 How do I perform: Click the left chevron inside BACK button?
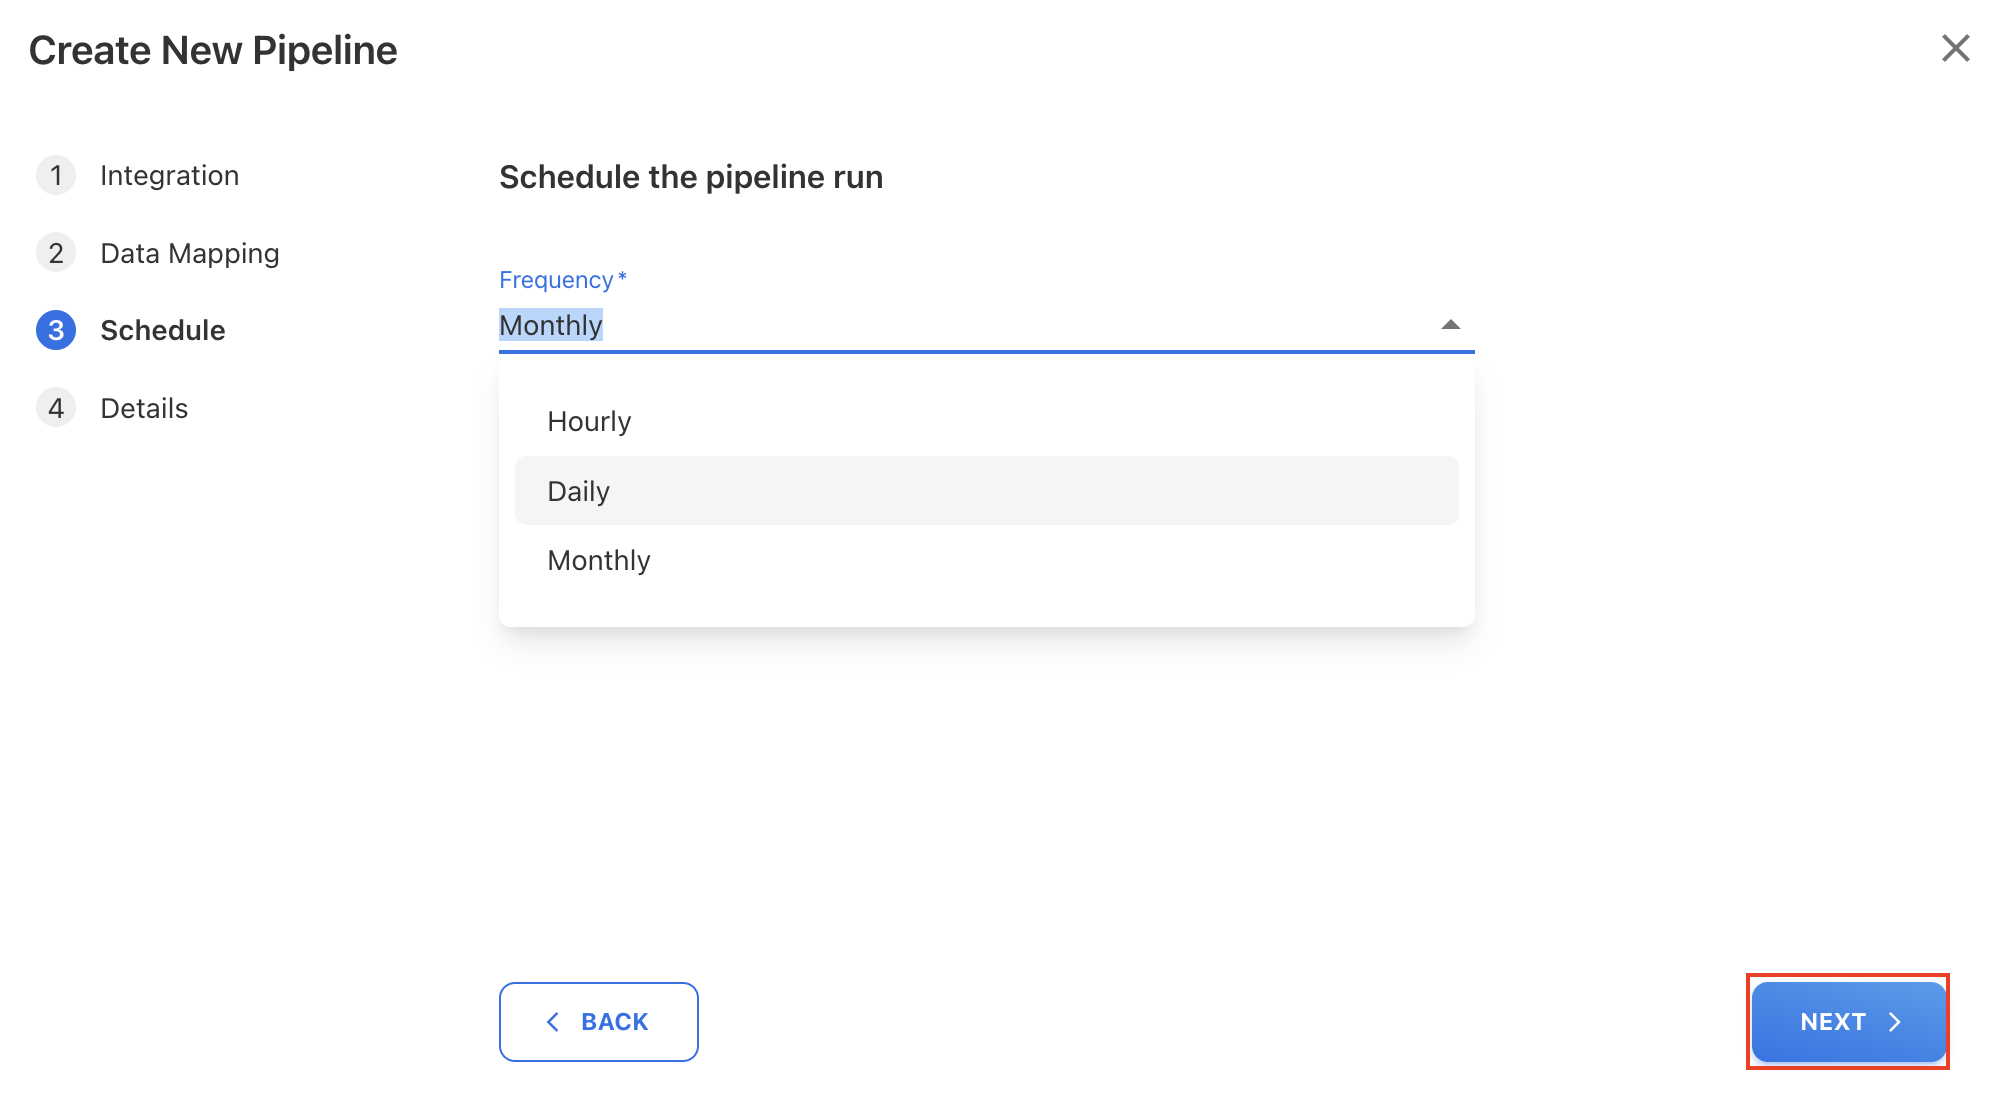pos(553,1021)
